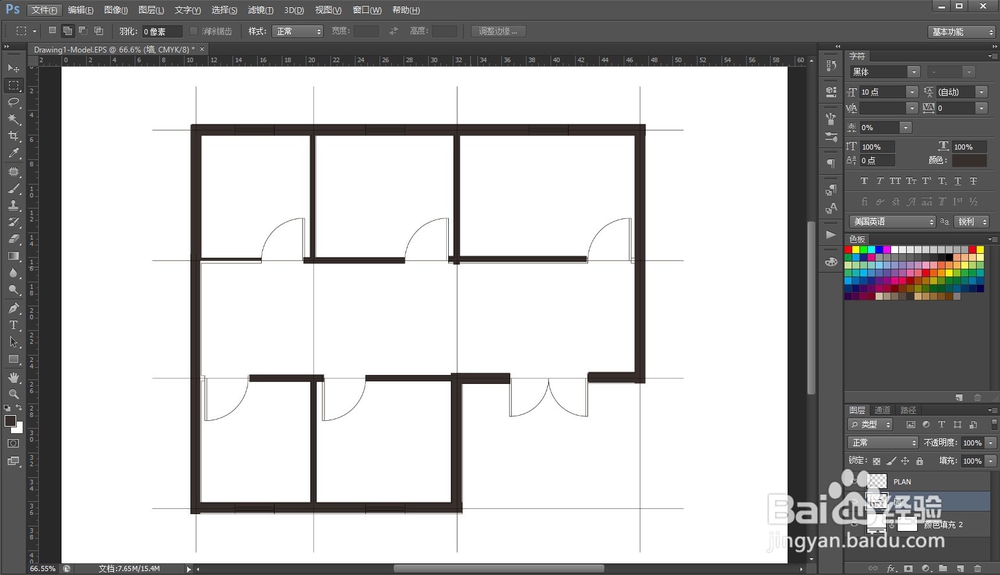Select the Blur tool
This screenshot has height=575, width=1000.
tap(13, 273)
